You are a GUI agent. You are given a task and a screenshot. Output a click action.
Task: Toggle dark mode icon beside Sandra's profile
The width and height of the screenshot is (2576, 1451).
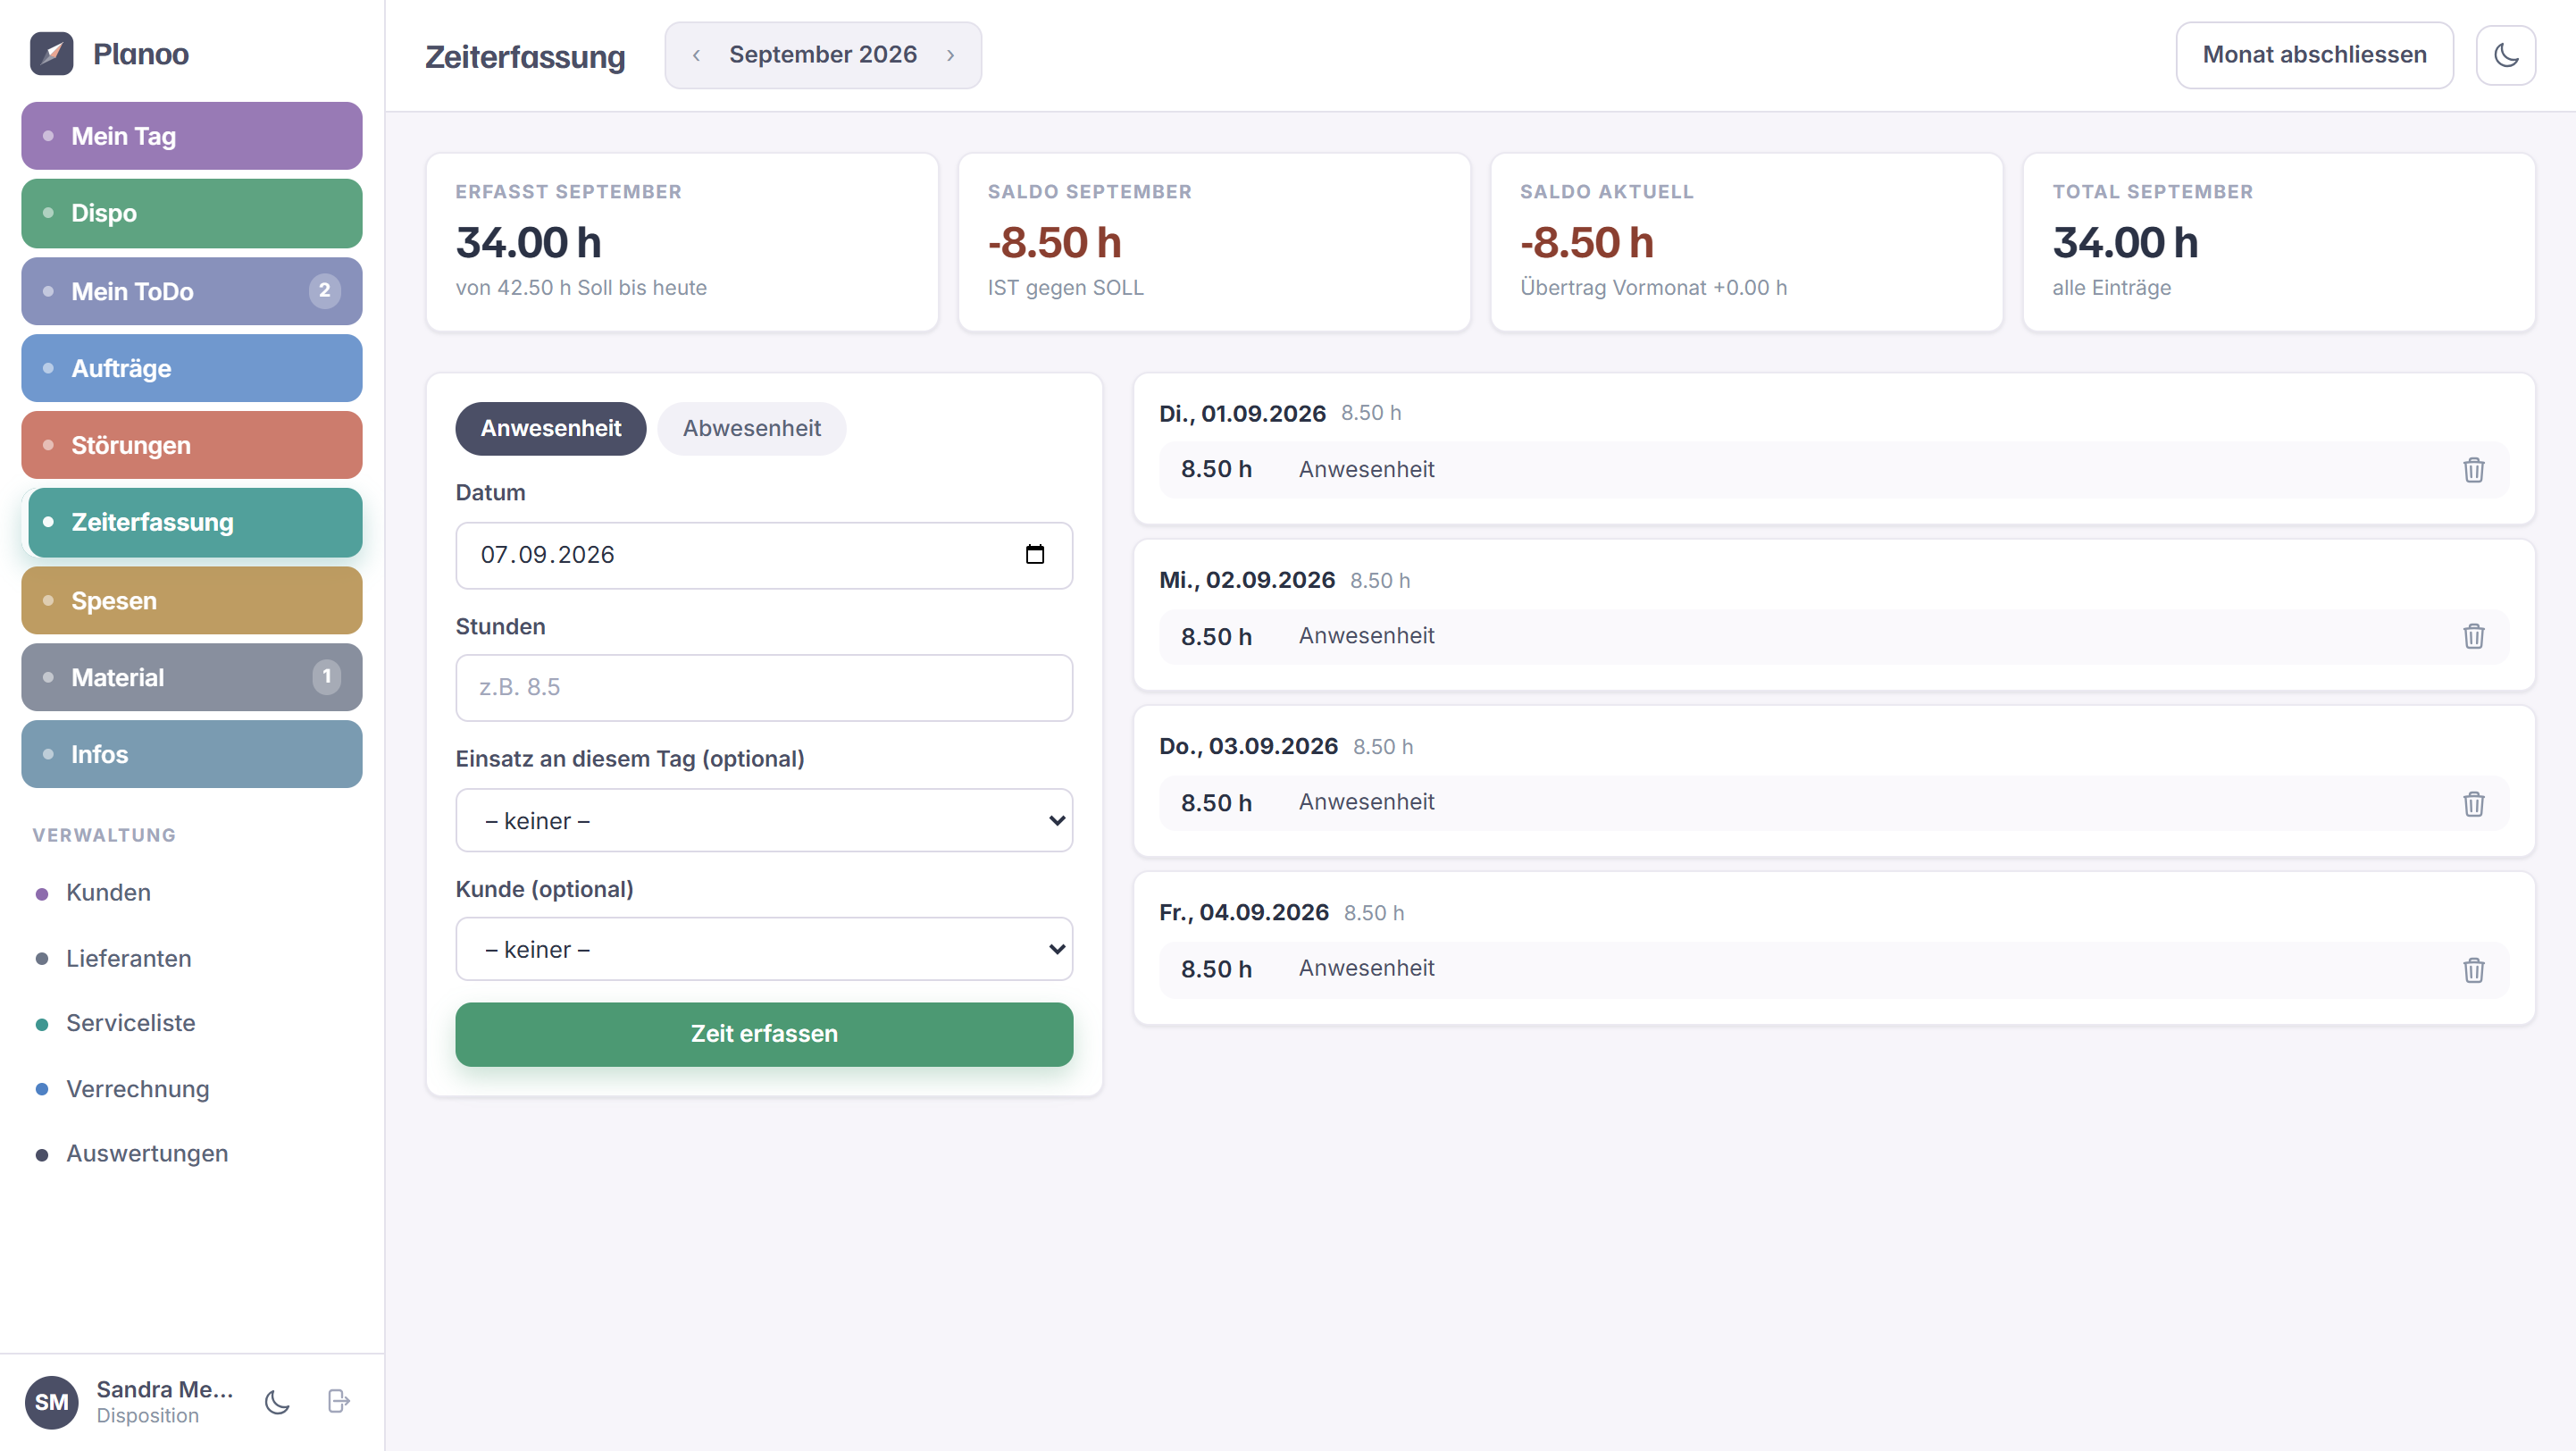pos(277,1402)
